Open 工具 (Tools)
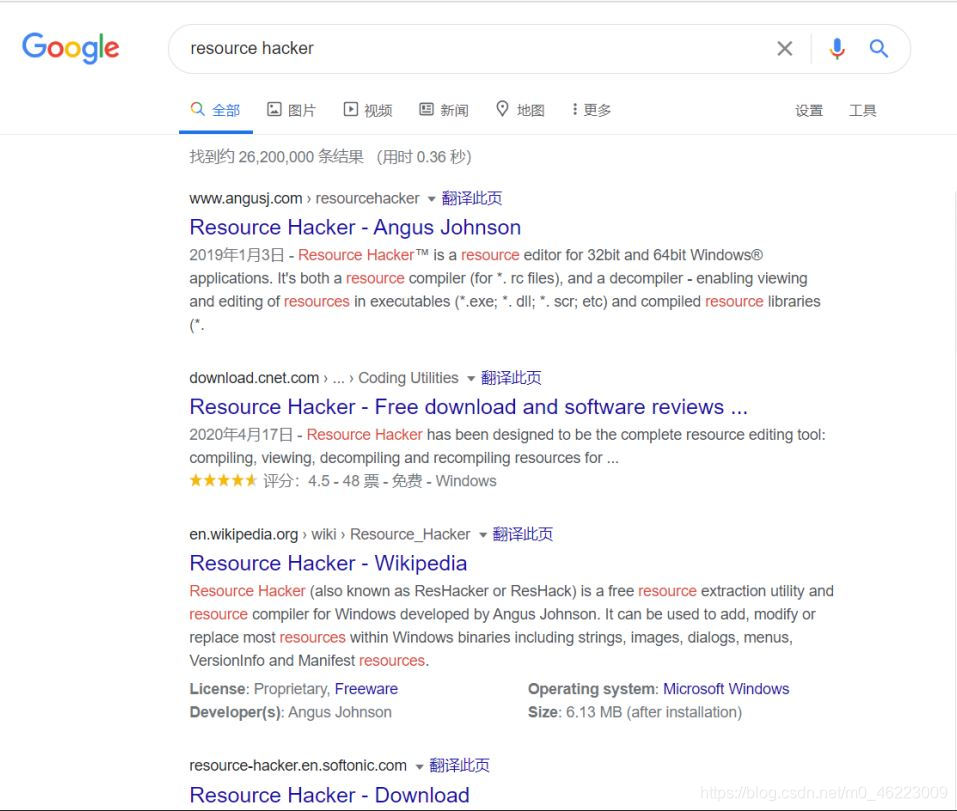The height and width of the screenshot is (811, 957). pos(862,110)
